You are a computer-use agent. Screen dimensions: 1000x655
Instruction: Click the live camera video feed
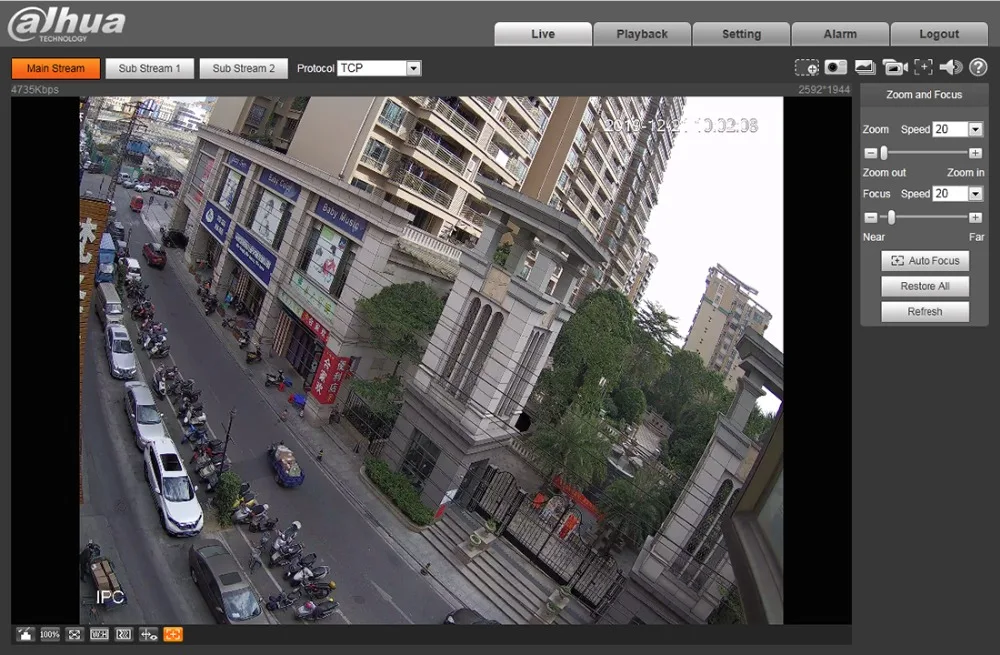coord(431,360)
